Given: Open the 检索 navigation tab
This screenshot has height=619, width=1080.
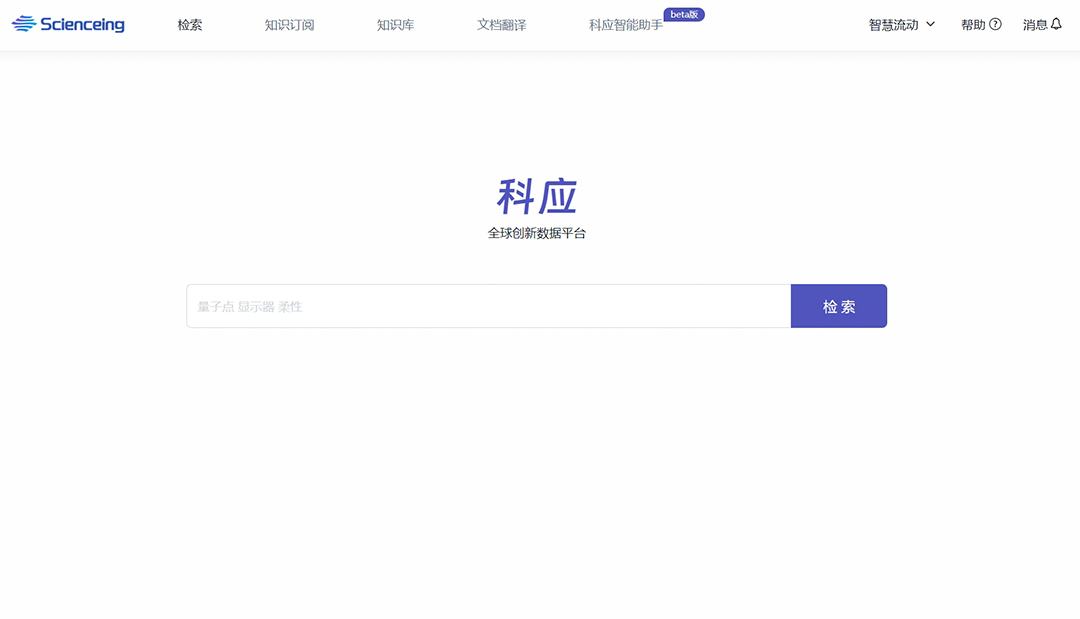Looking at the screenshot, I should pos(190,25).
